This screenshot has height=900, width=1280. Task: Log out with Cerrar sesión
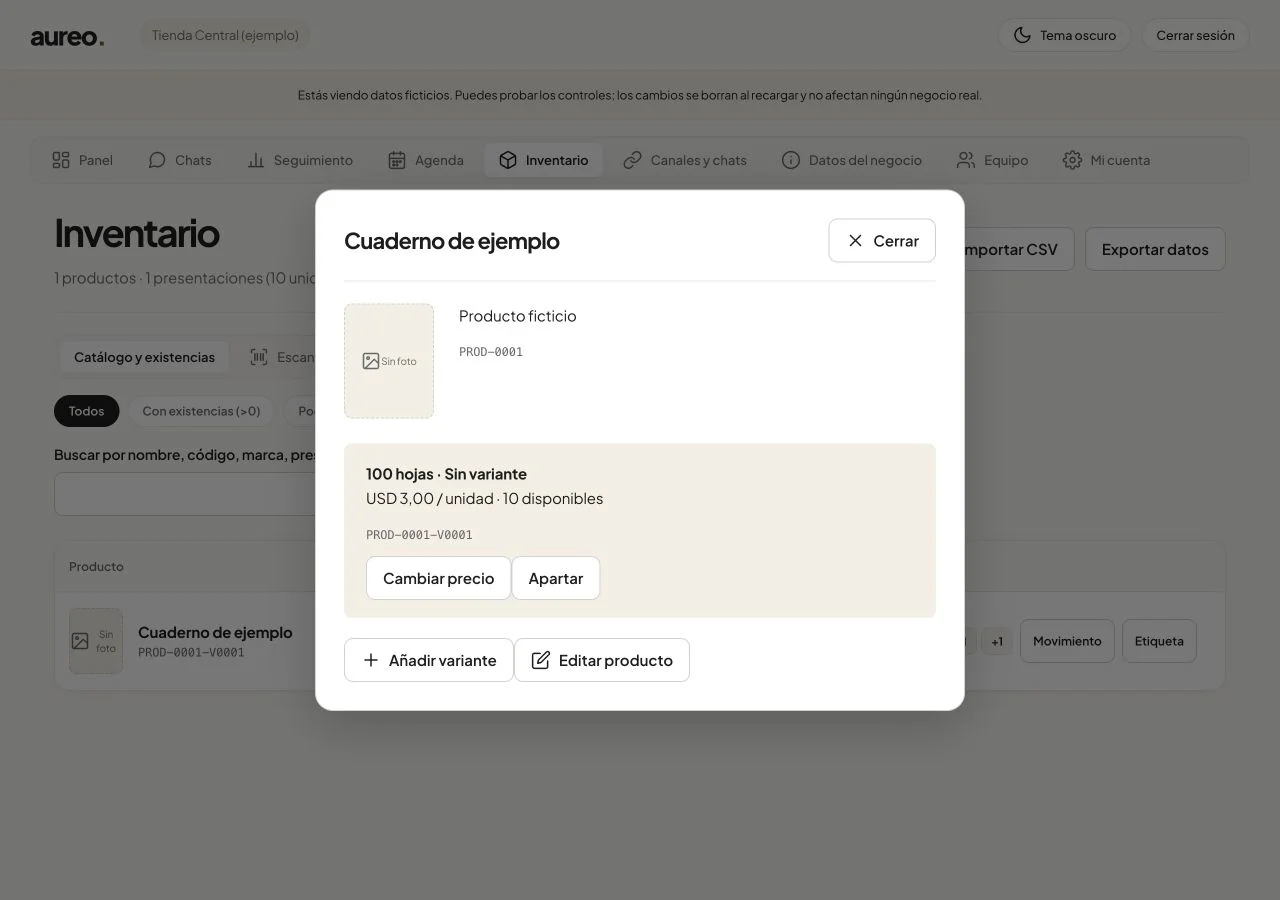[x=1195, y=35]
